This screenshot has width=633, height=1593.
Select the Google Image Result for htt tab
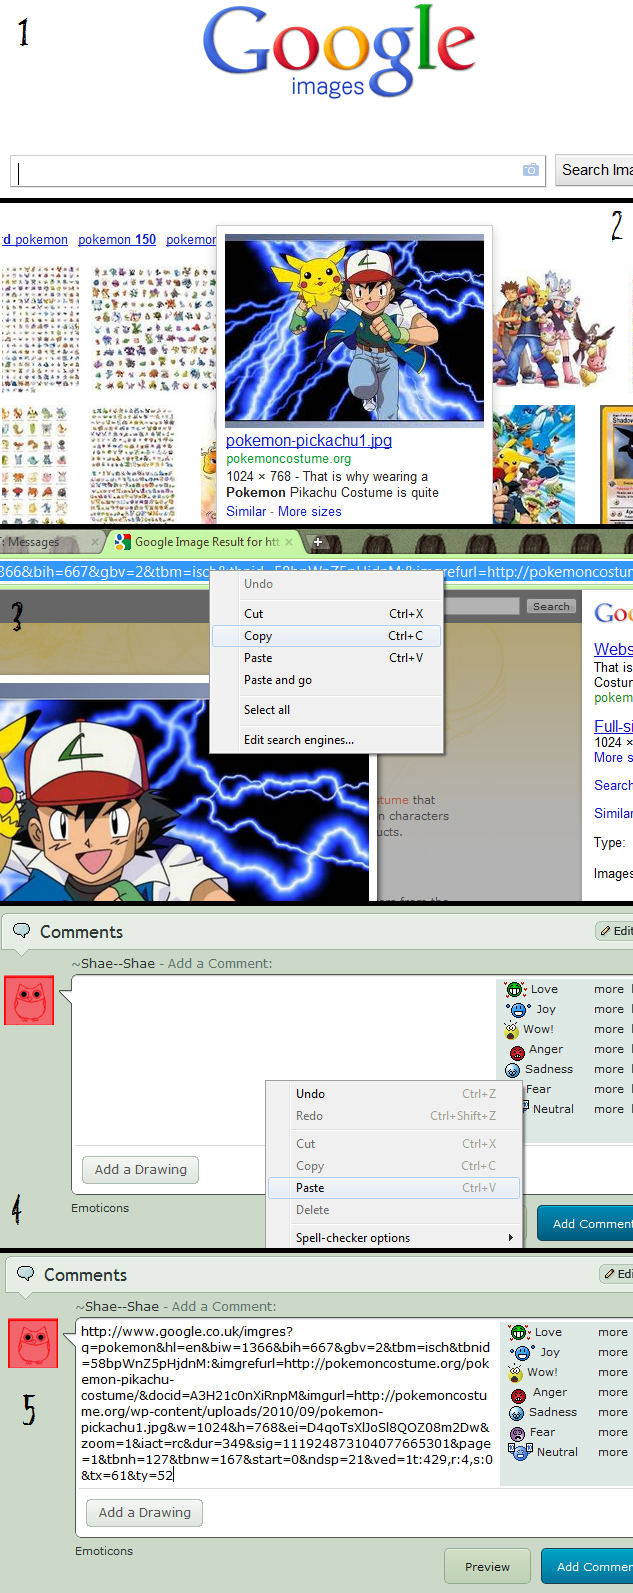click(x=205, y=542)
